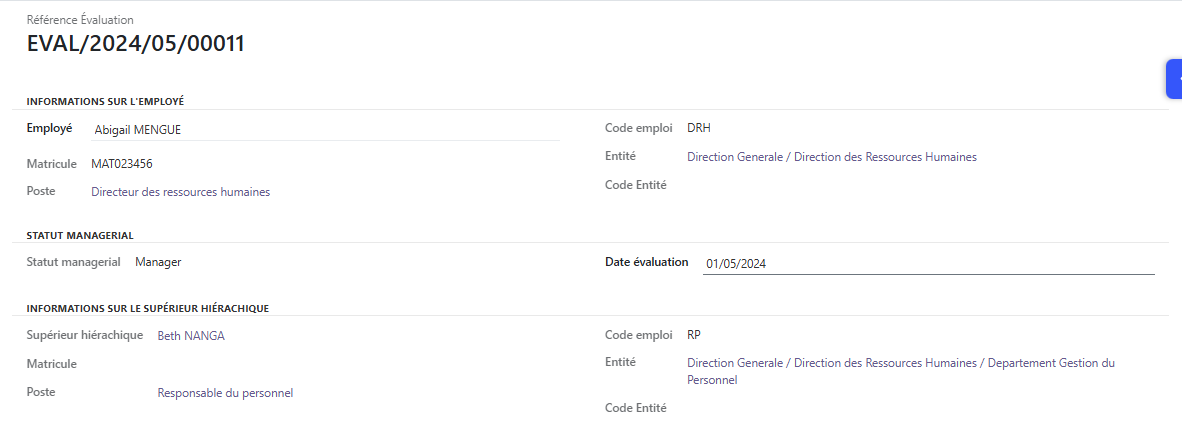Click the Supérieur hiérachique field label
Image resolution: width=1182 pixels, height=426 pixels.
(x=84, y=335)
